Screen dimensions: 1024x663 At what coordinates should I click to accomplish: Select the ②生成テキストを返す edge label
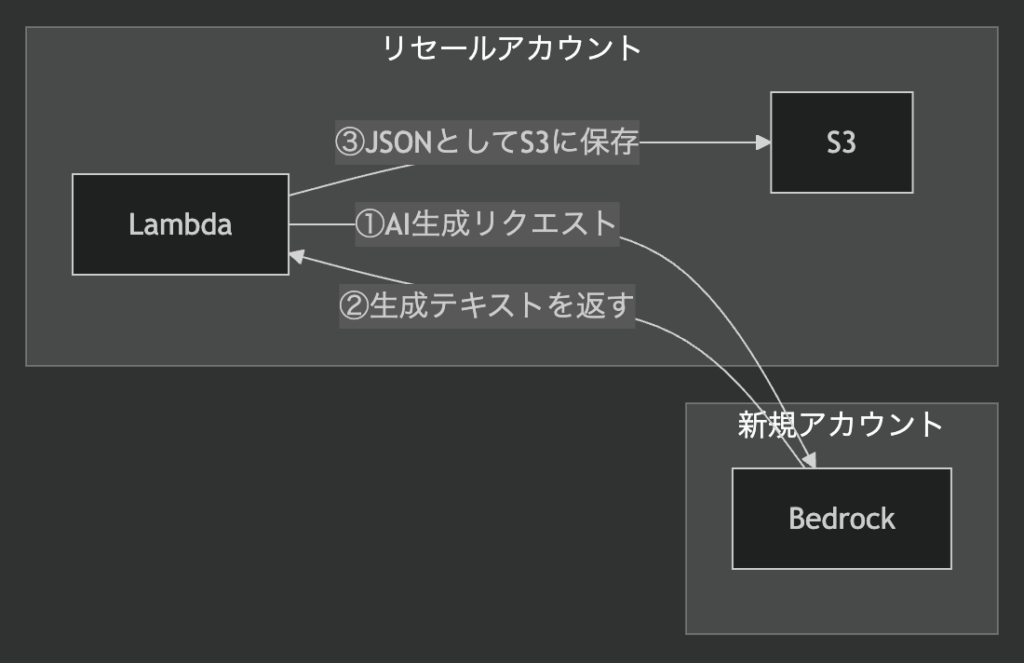coord(487,305)
